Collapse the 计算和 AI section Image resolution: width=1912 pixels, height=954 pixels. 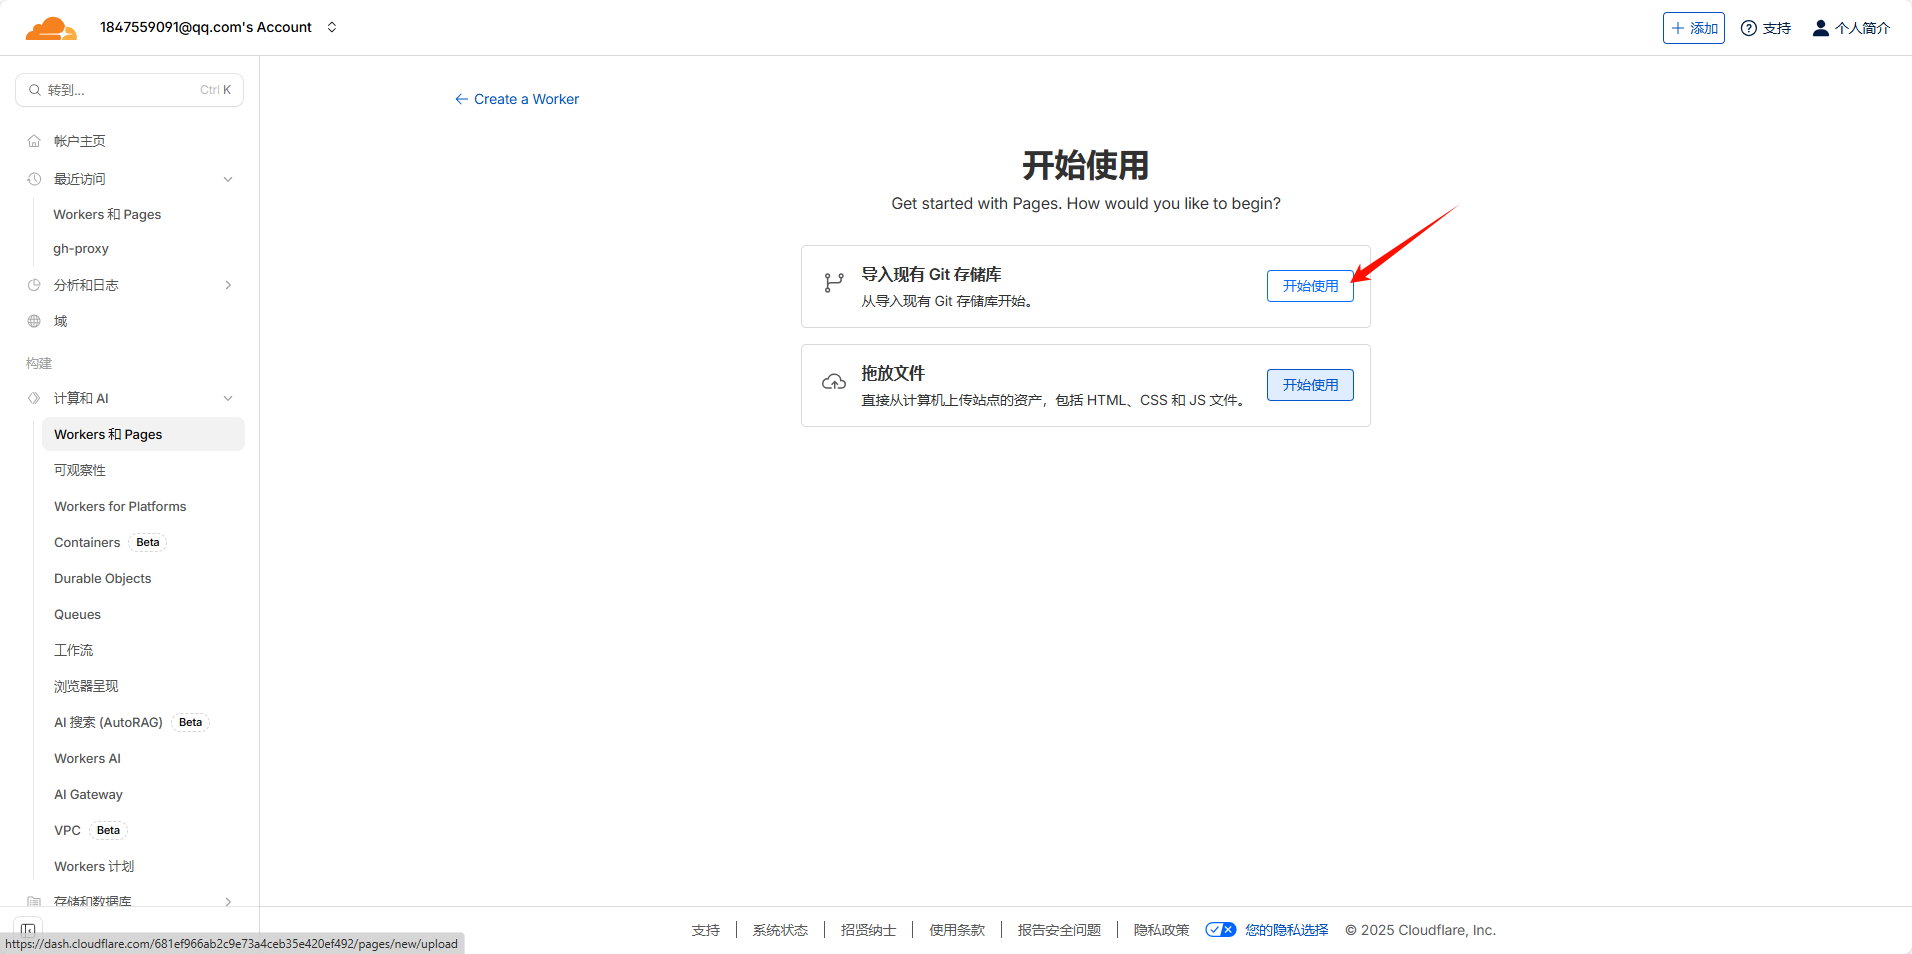click(x=228, y=398)
